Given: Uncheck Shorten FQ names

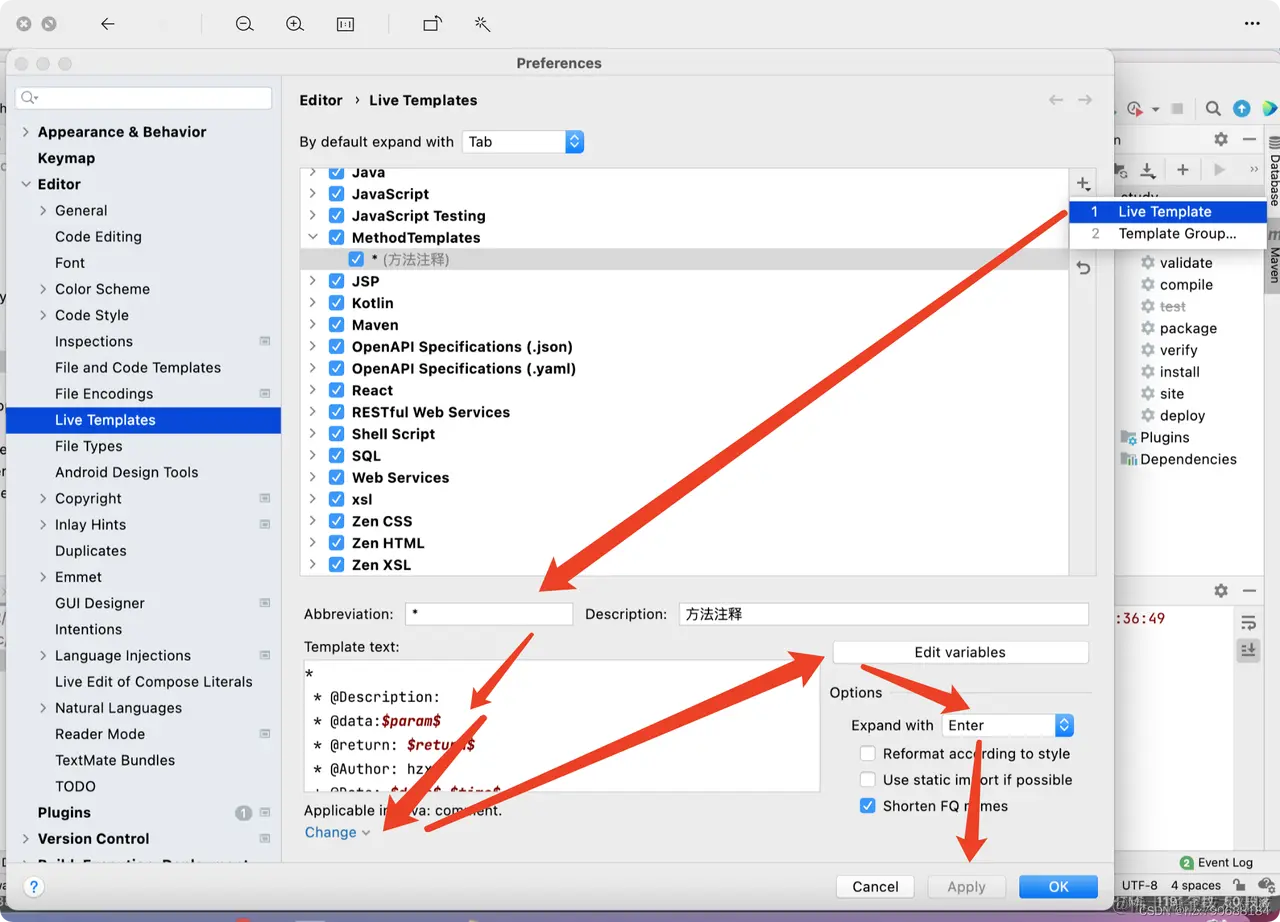Looking at the screenshot, I should (868, 806).
